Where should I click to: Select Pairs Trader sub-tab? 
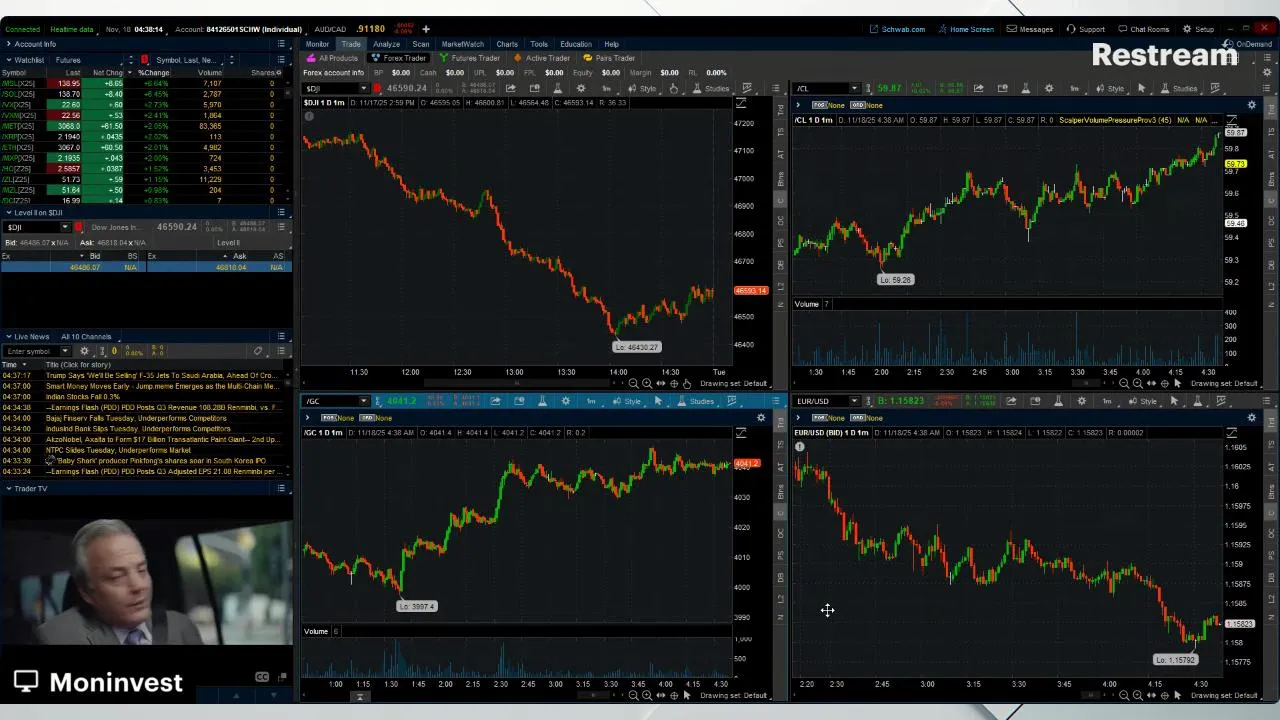(610, 58)
